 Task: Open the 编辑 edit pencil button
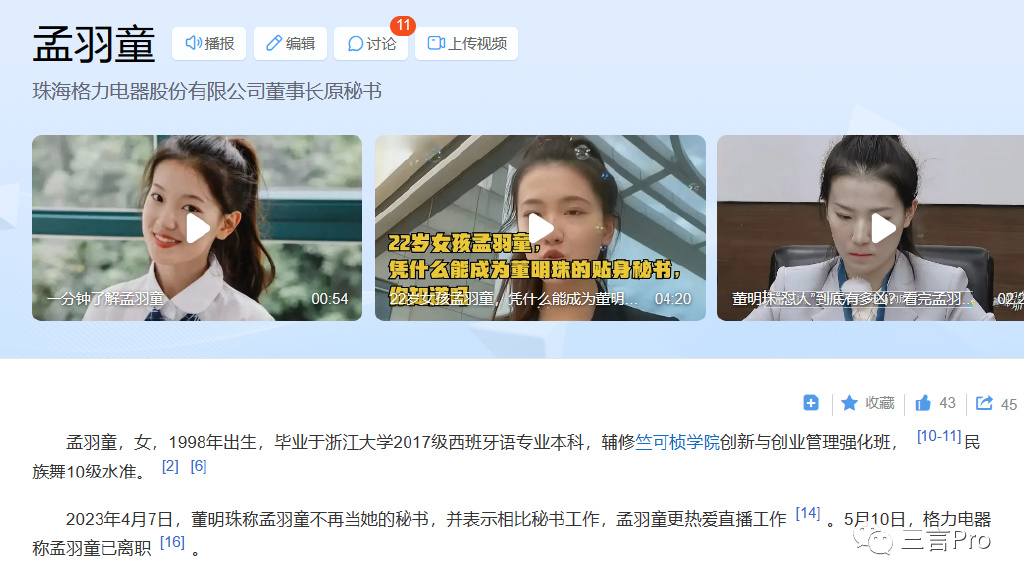tap(290, 44)
